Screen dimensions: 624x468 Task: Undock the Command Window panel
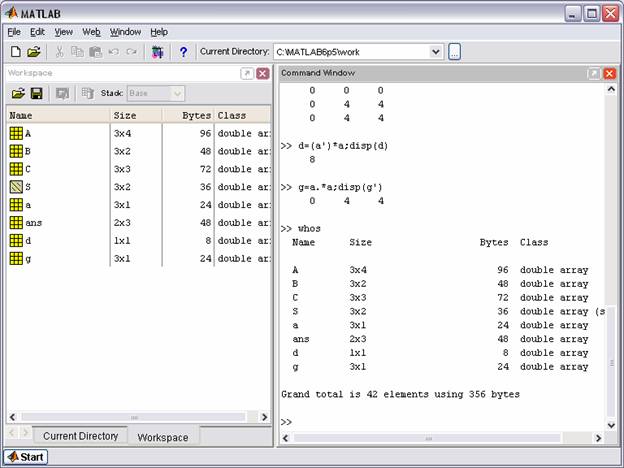tap(593, 74)
